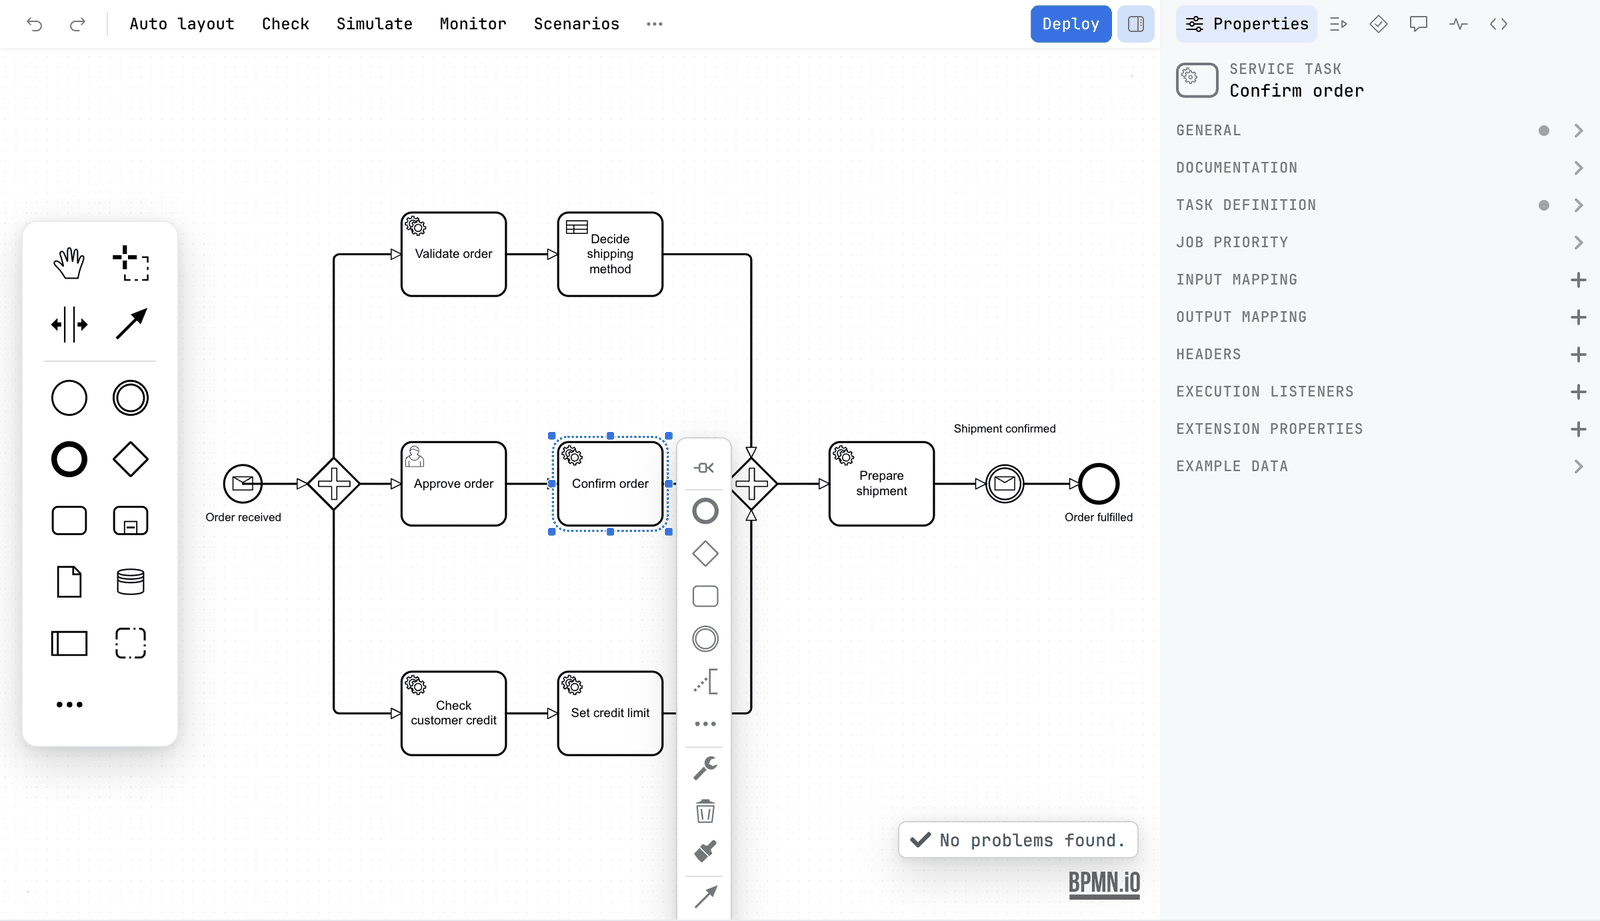This screenshot has width=1600, height=921.
Task: Open the Scenarios menu item
Action: (577, 24)
